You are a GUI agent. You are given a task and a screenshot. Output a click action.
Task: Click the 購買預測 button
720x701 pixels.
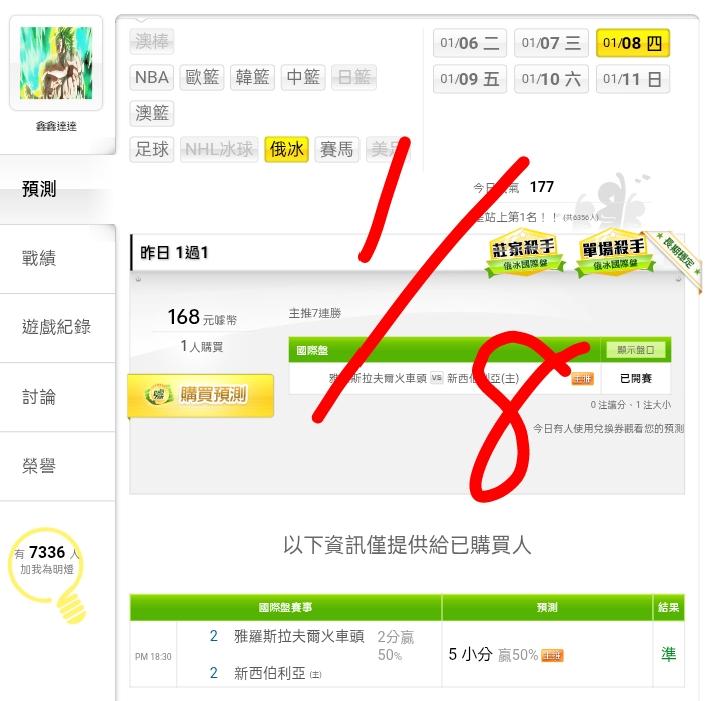[201, 395]
